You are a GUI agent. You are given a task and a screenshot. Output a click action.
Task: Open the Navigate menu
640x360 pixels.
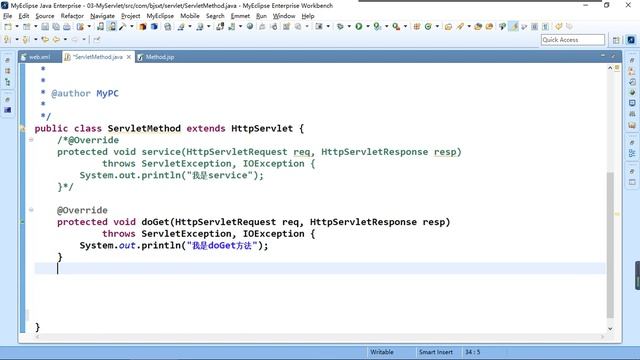tap(102, 16)
